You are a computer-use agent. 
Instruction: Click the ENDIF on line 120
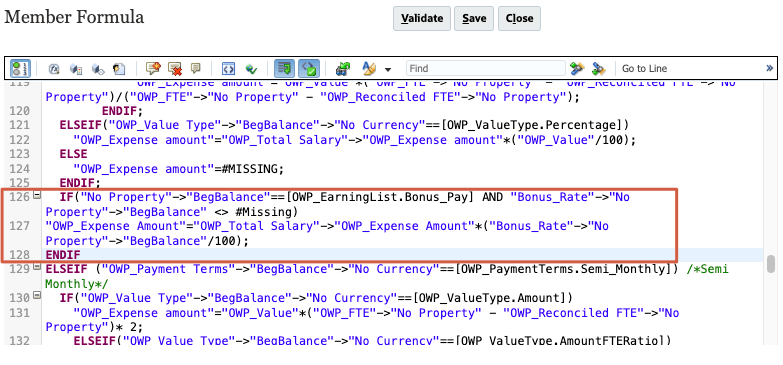119,111
